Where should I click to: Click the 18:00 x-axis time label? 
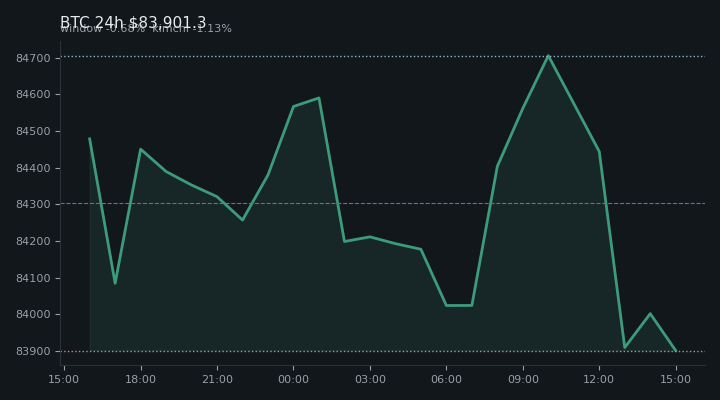[x=141, y=379]
